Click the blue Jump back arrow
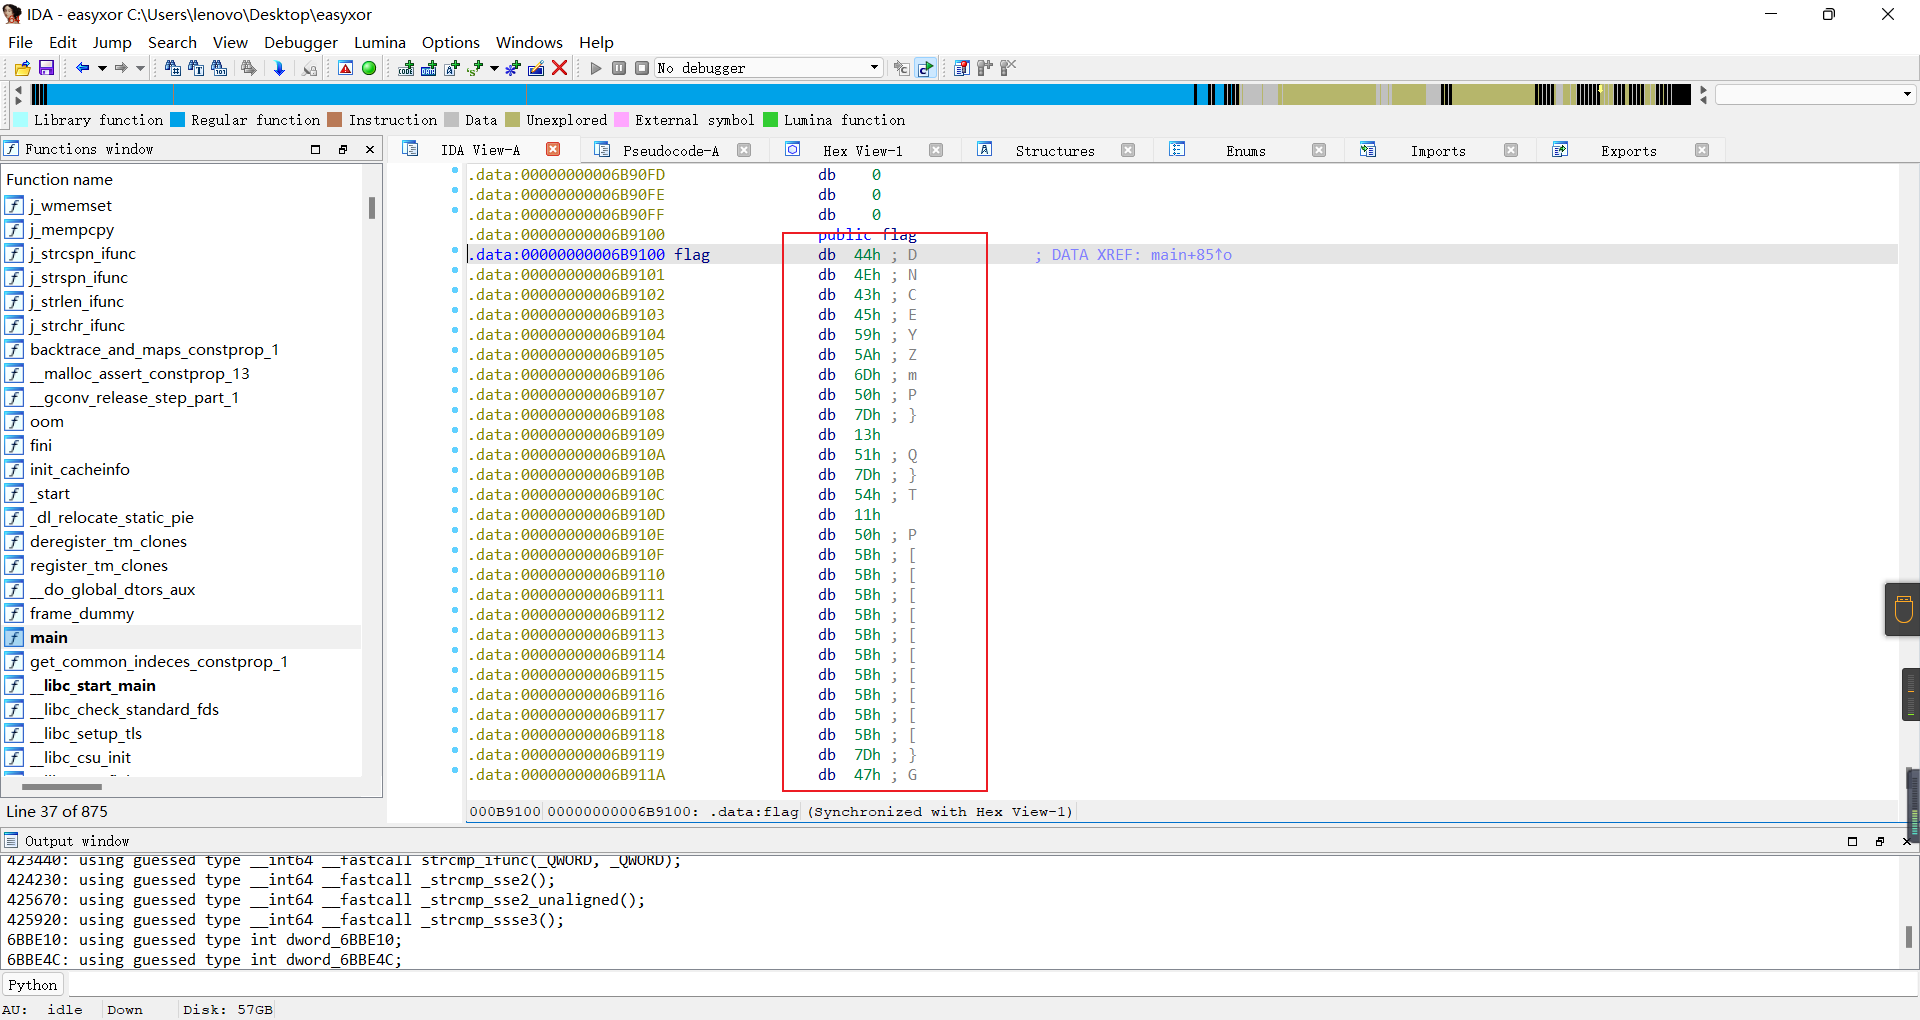 82,68
